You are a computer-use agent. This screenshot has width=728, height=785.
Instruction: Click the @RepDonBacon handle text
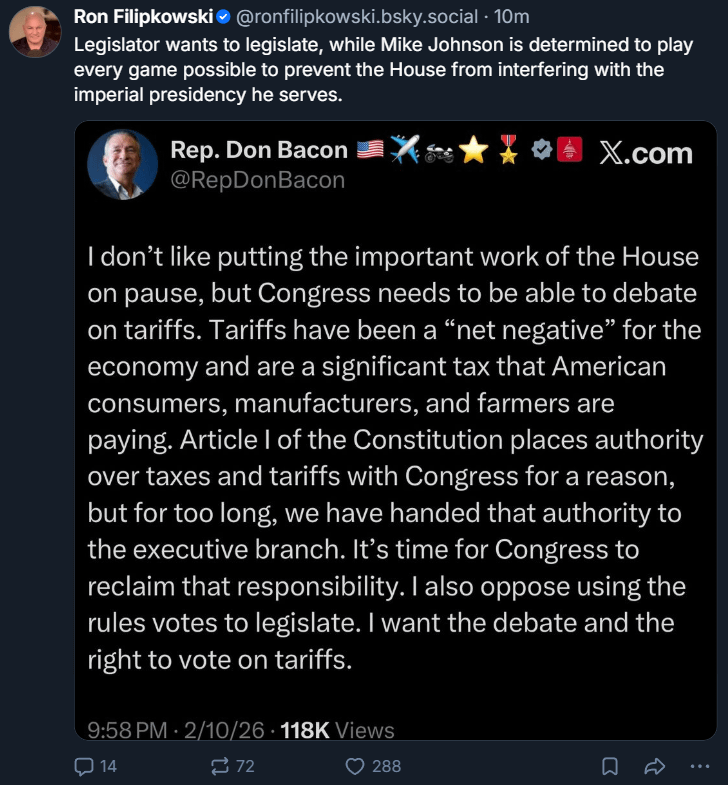click(257, 180)
